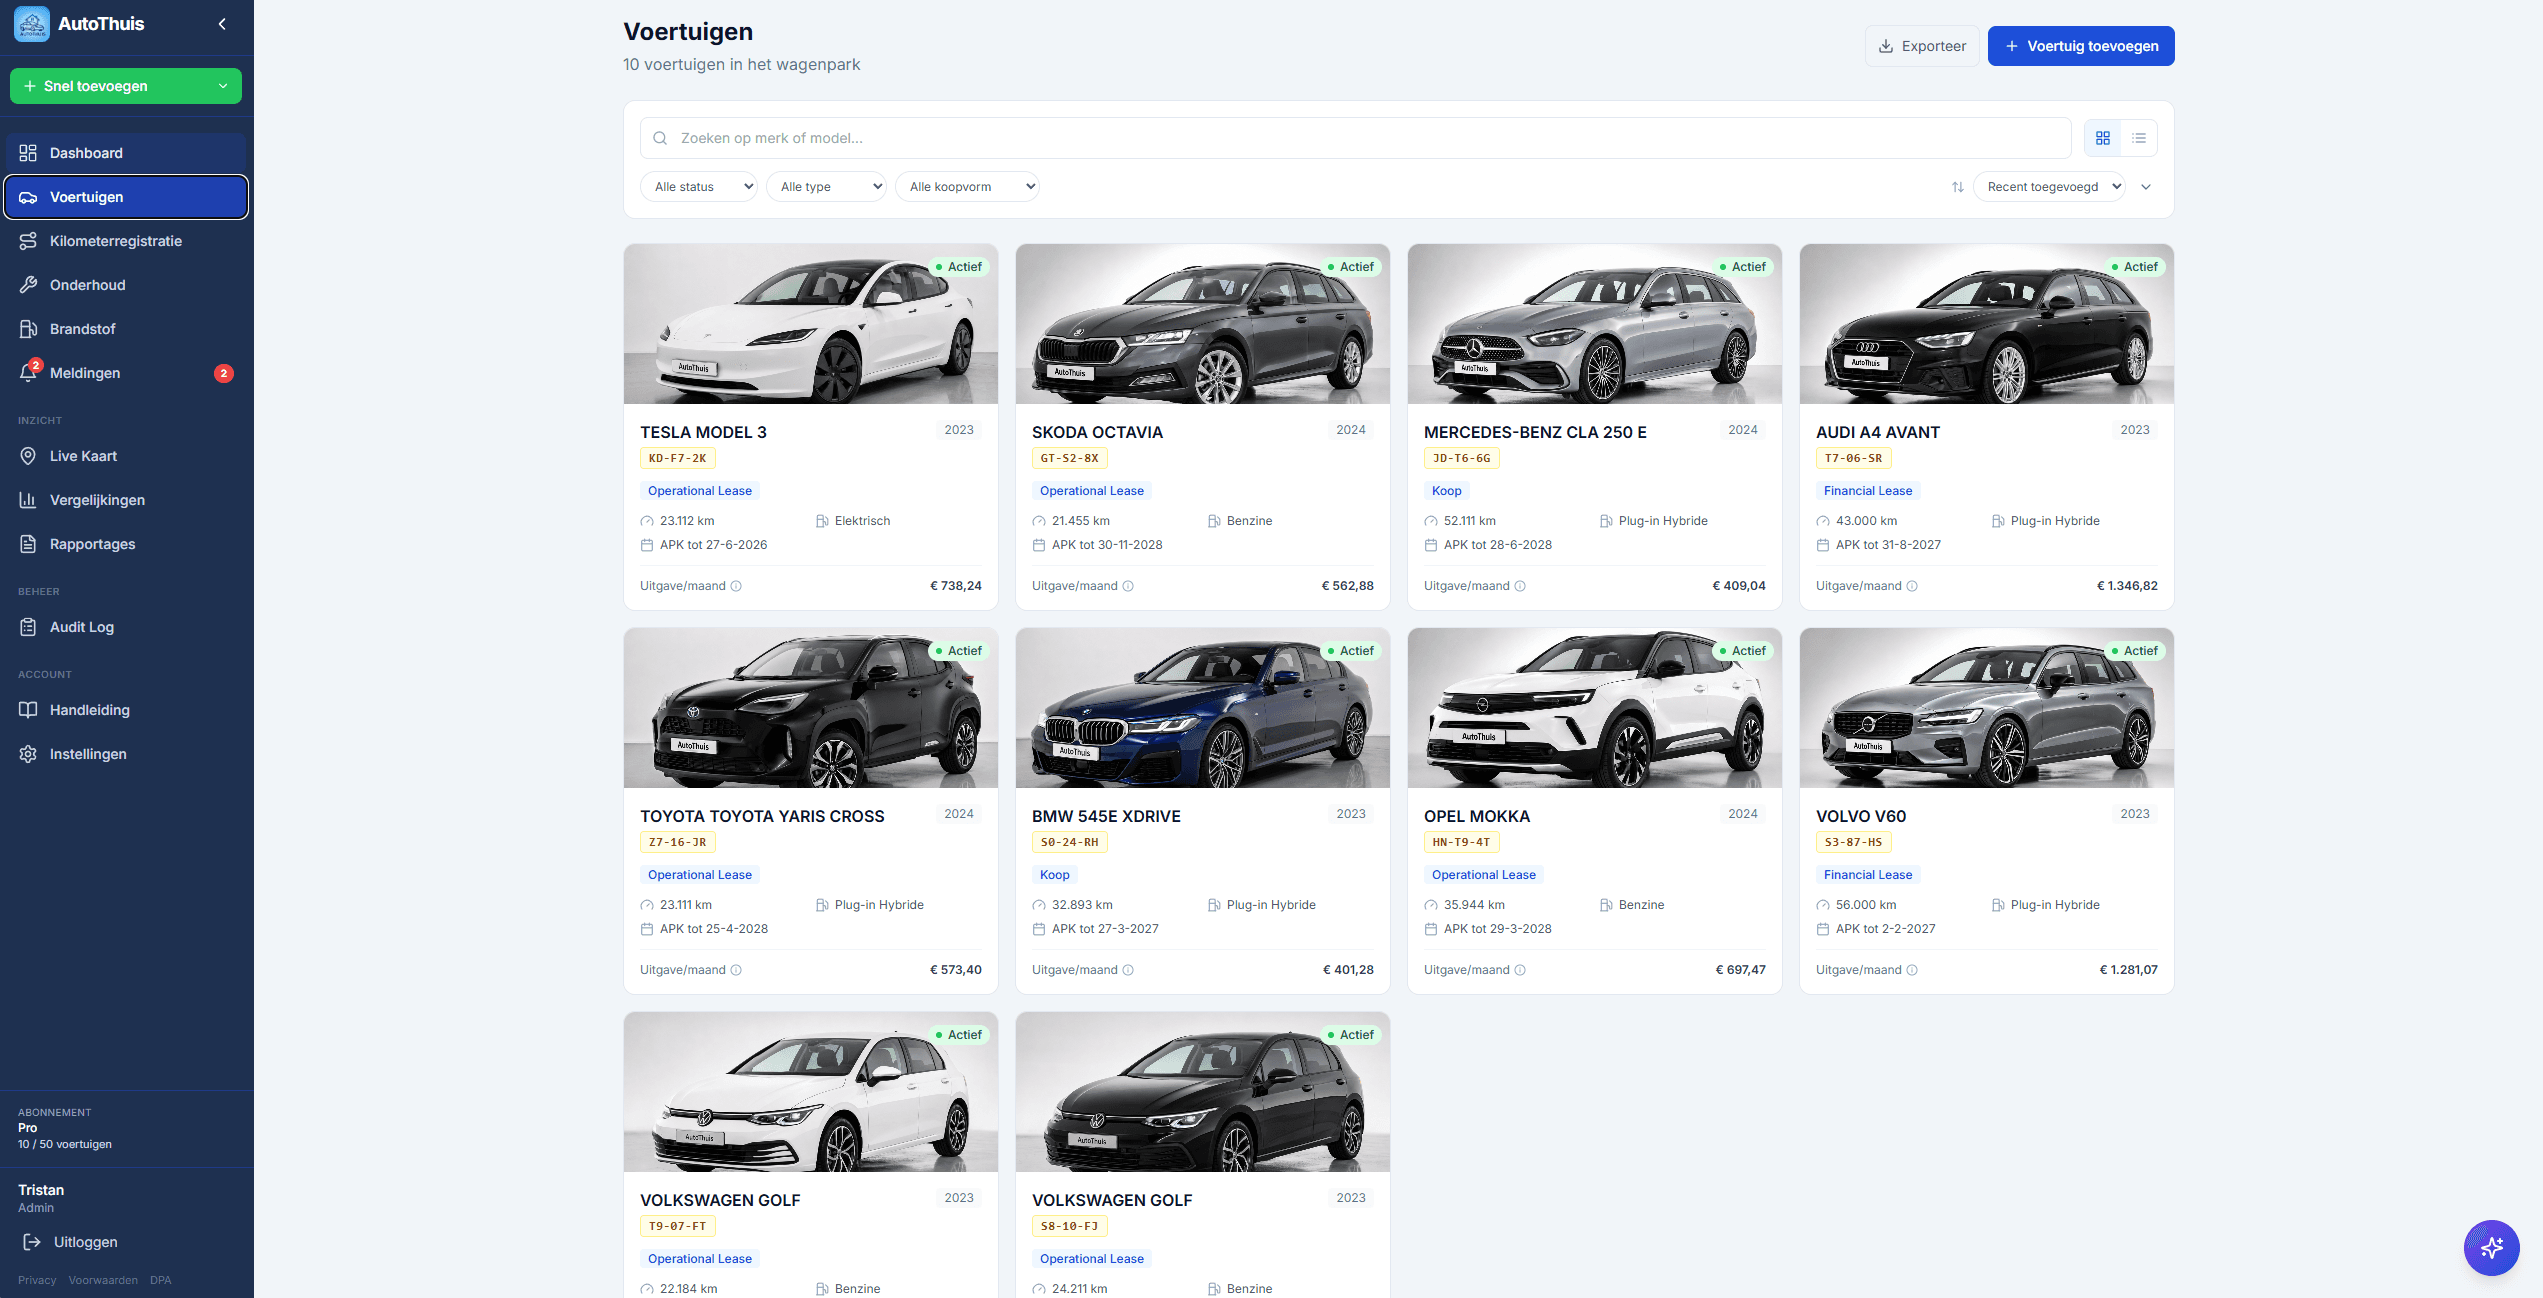Click the Dashboard grid icon
Image resolution: width=2543 pixels, height=1298 pixels.
[28, 153]
